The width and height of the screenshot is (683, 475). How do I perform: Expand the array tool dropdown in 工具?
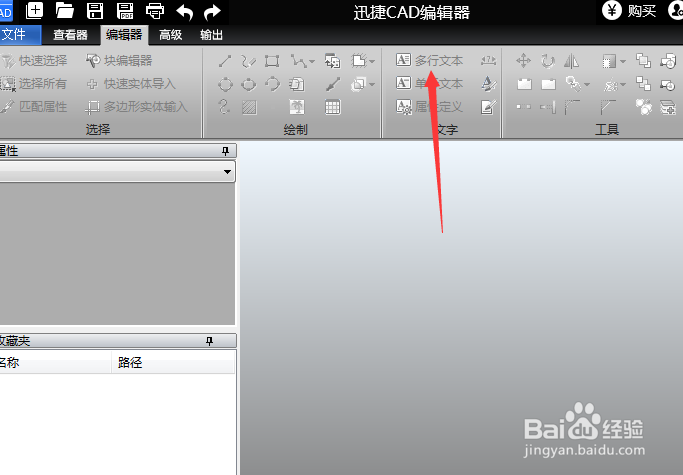[623, 61]
